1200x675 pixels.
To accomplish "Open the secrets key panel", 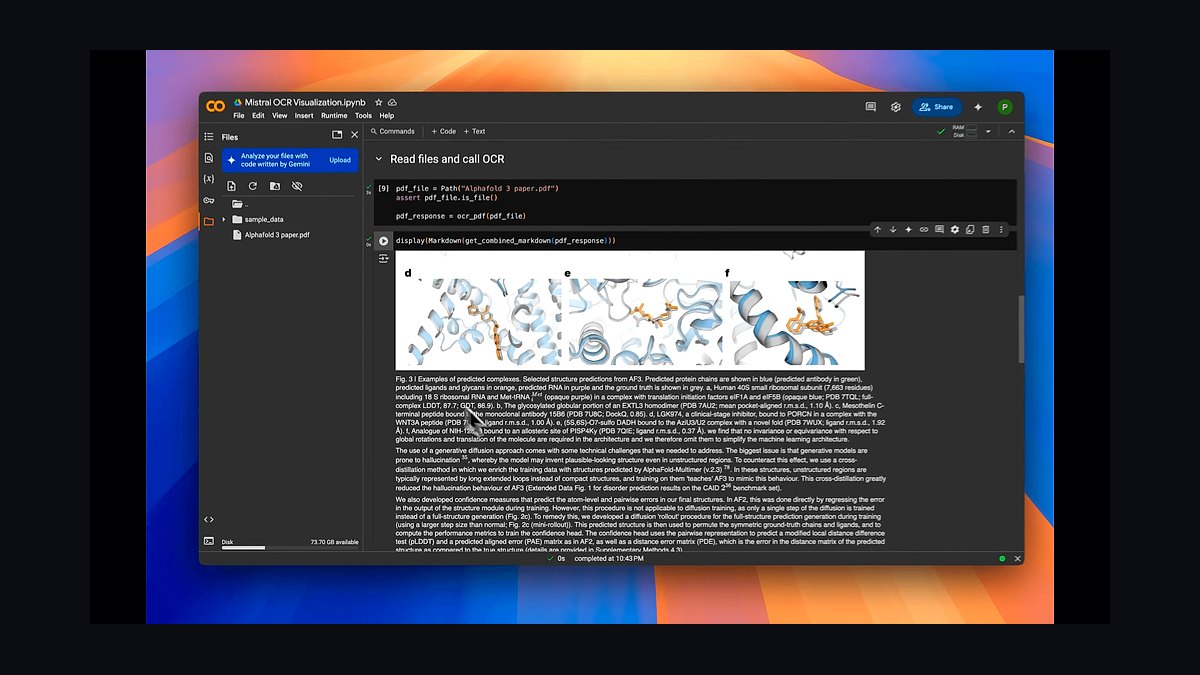I will point(208,200).
